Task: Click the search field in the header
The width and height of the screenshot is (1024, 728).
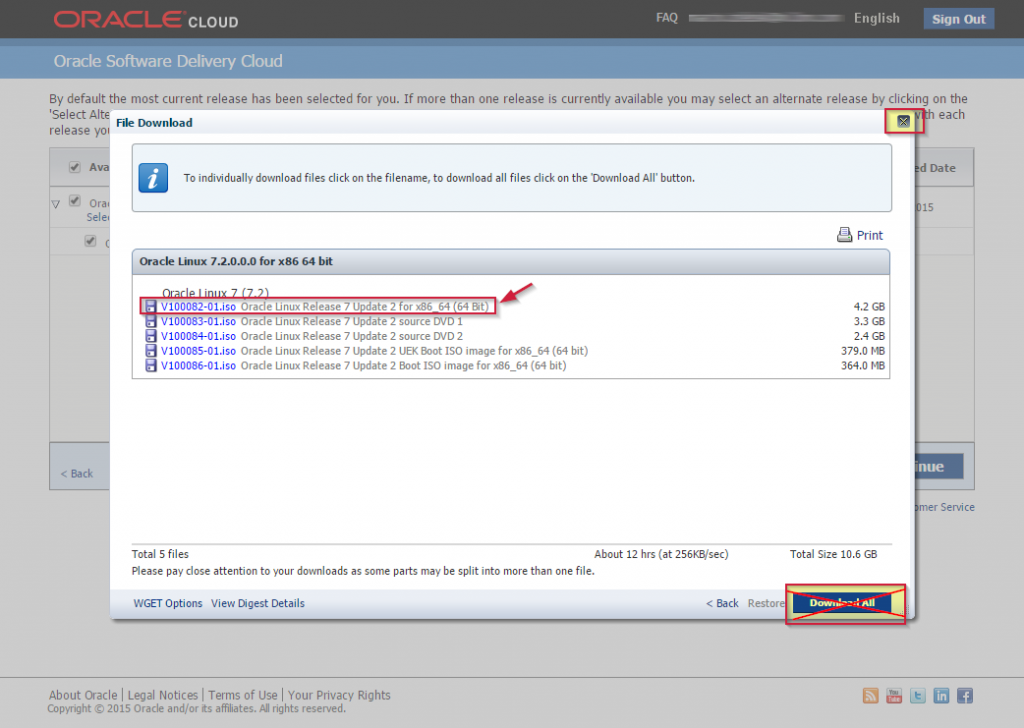Action: coord(765,17)
